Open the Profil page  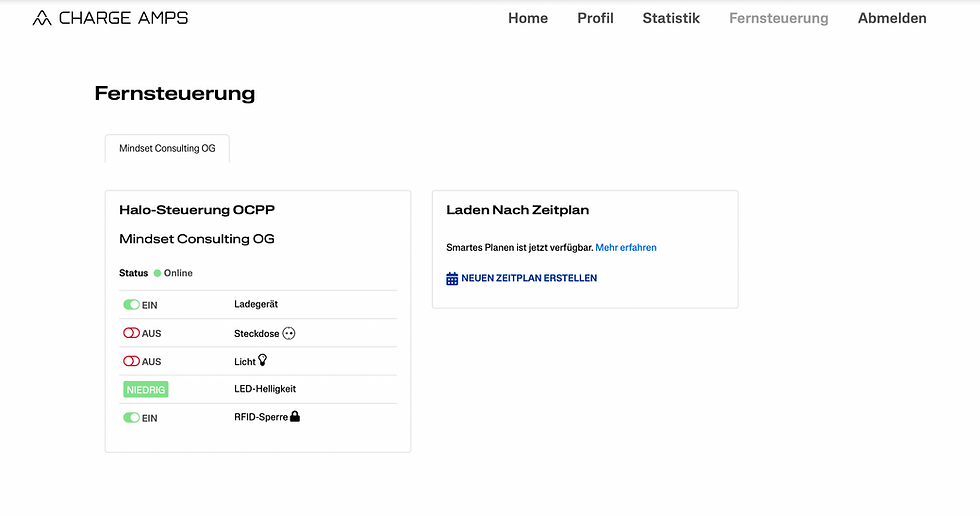(x=595, y=18)
